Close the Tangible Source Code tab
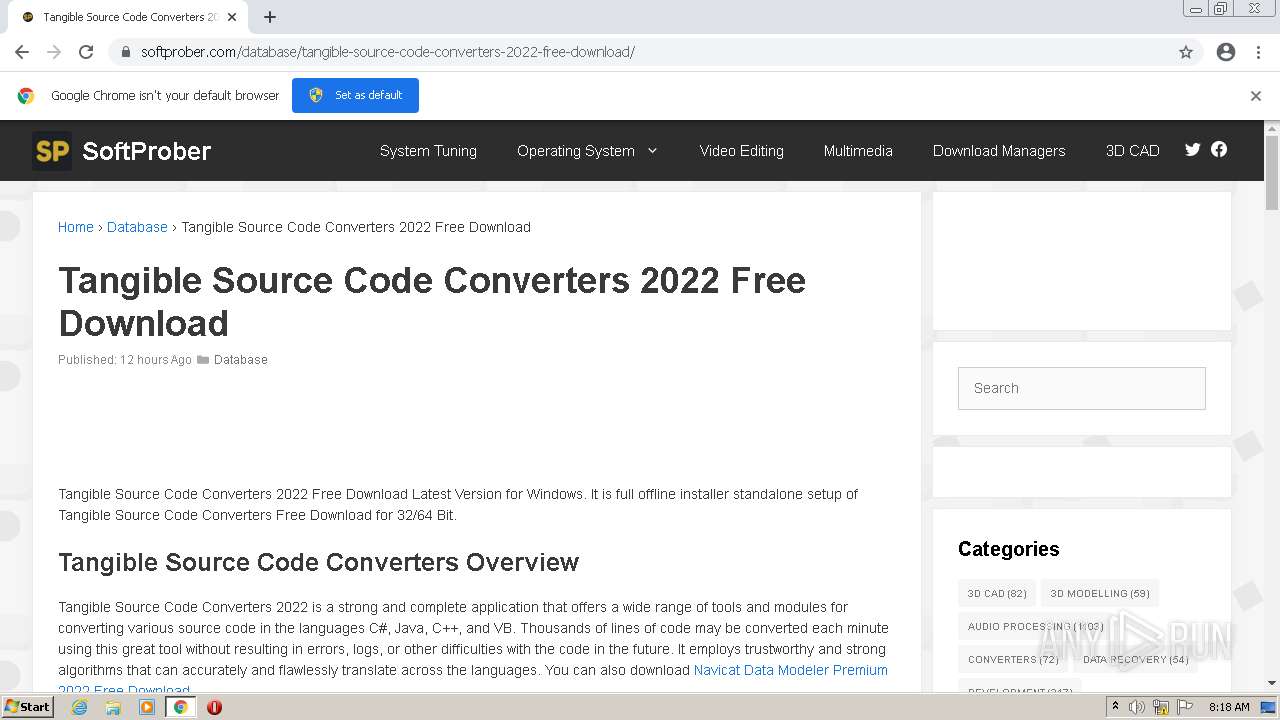Image resolution: width=1280 pixels, height=720 pixels. point(232,17)
